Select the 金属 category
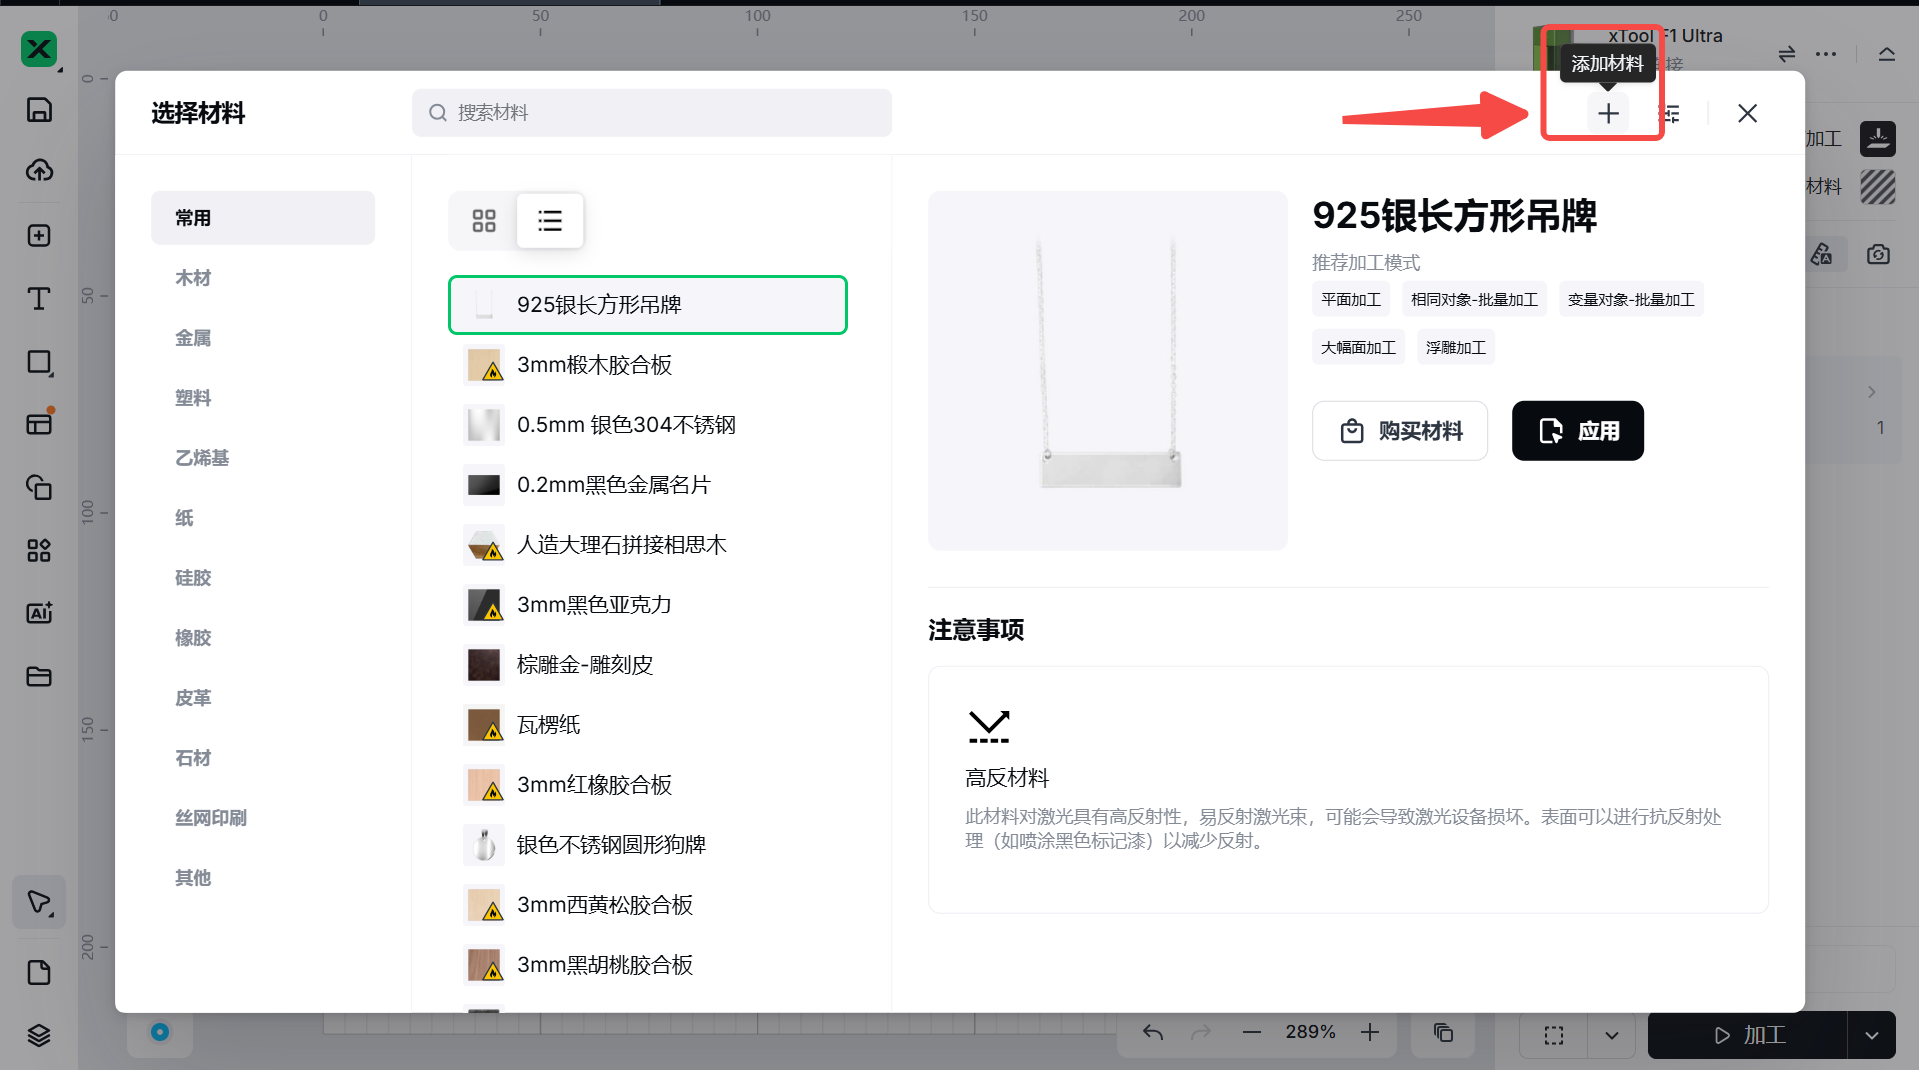1919x1070 pixels. (193, 338)
